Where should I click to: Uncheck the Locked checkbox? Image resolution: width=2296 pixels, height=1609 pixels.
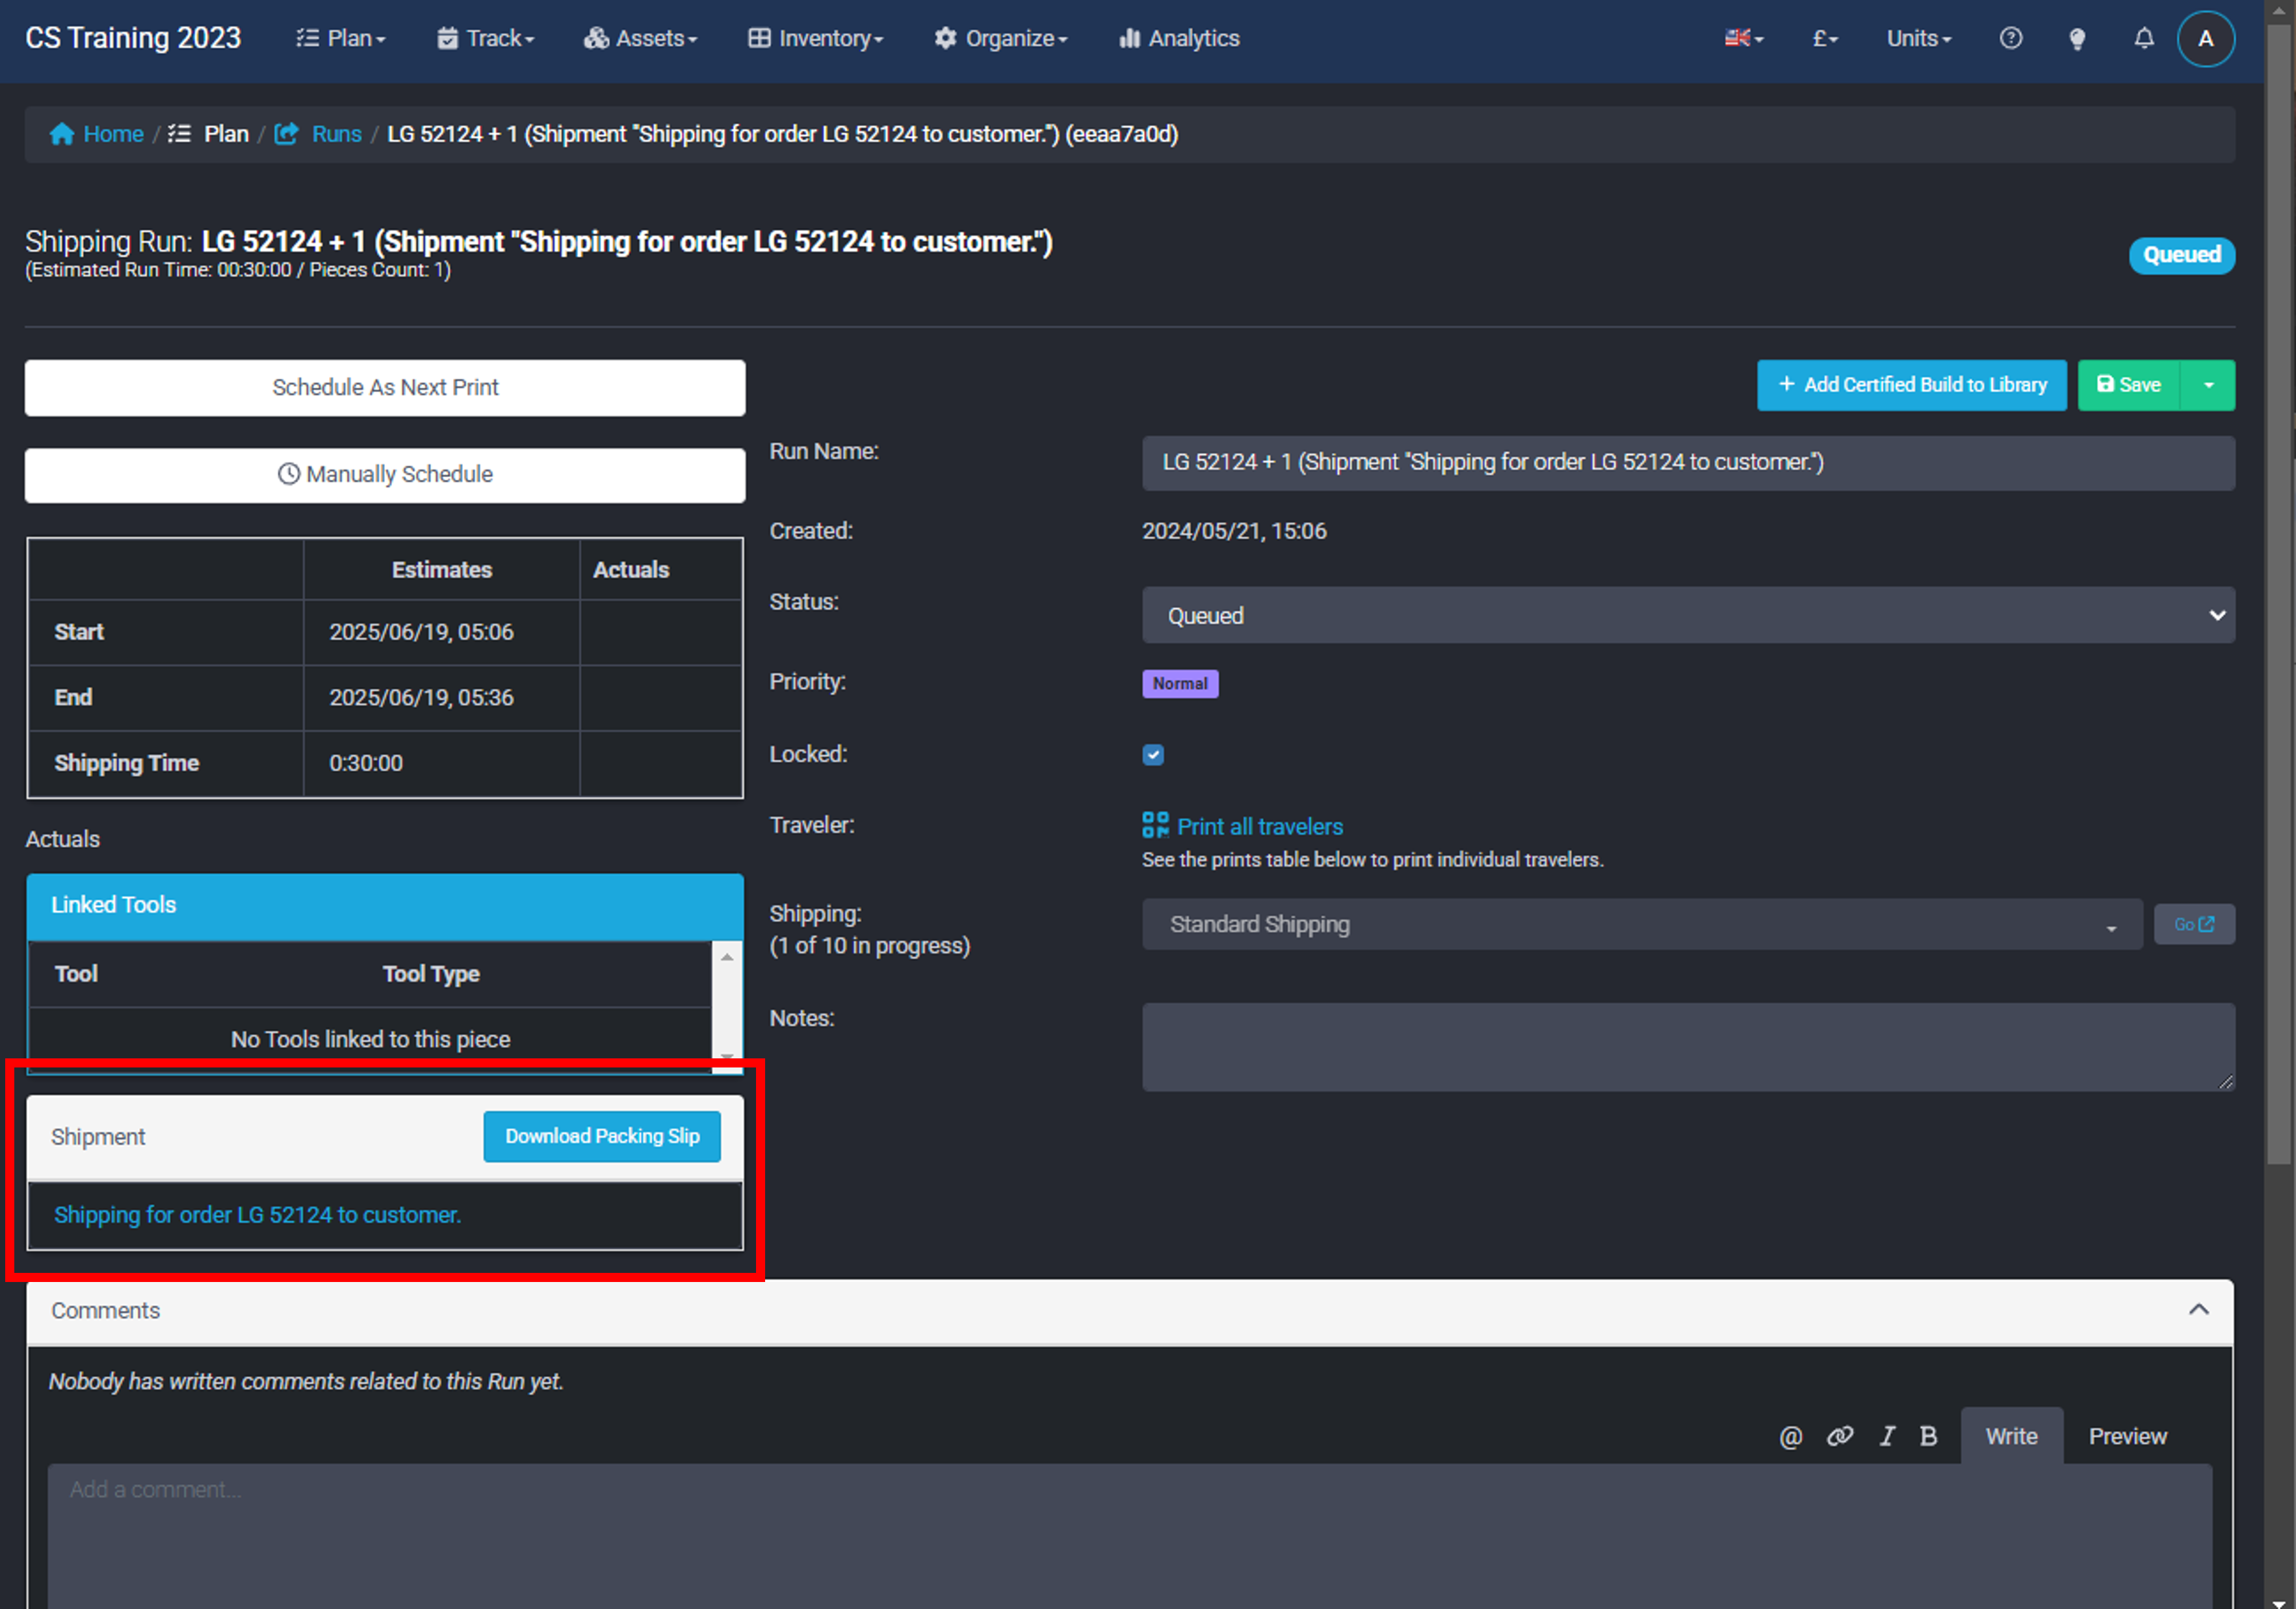pyautogui.click(x=1153, y=755)
